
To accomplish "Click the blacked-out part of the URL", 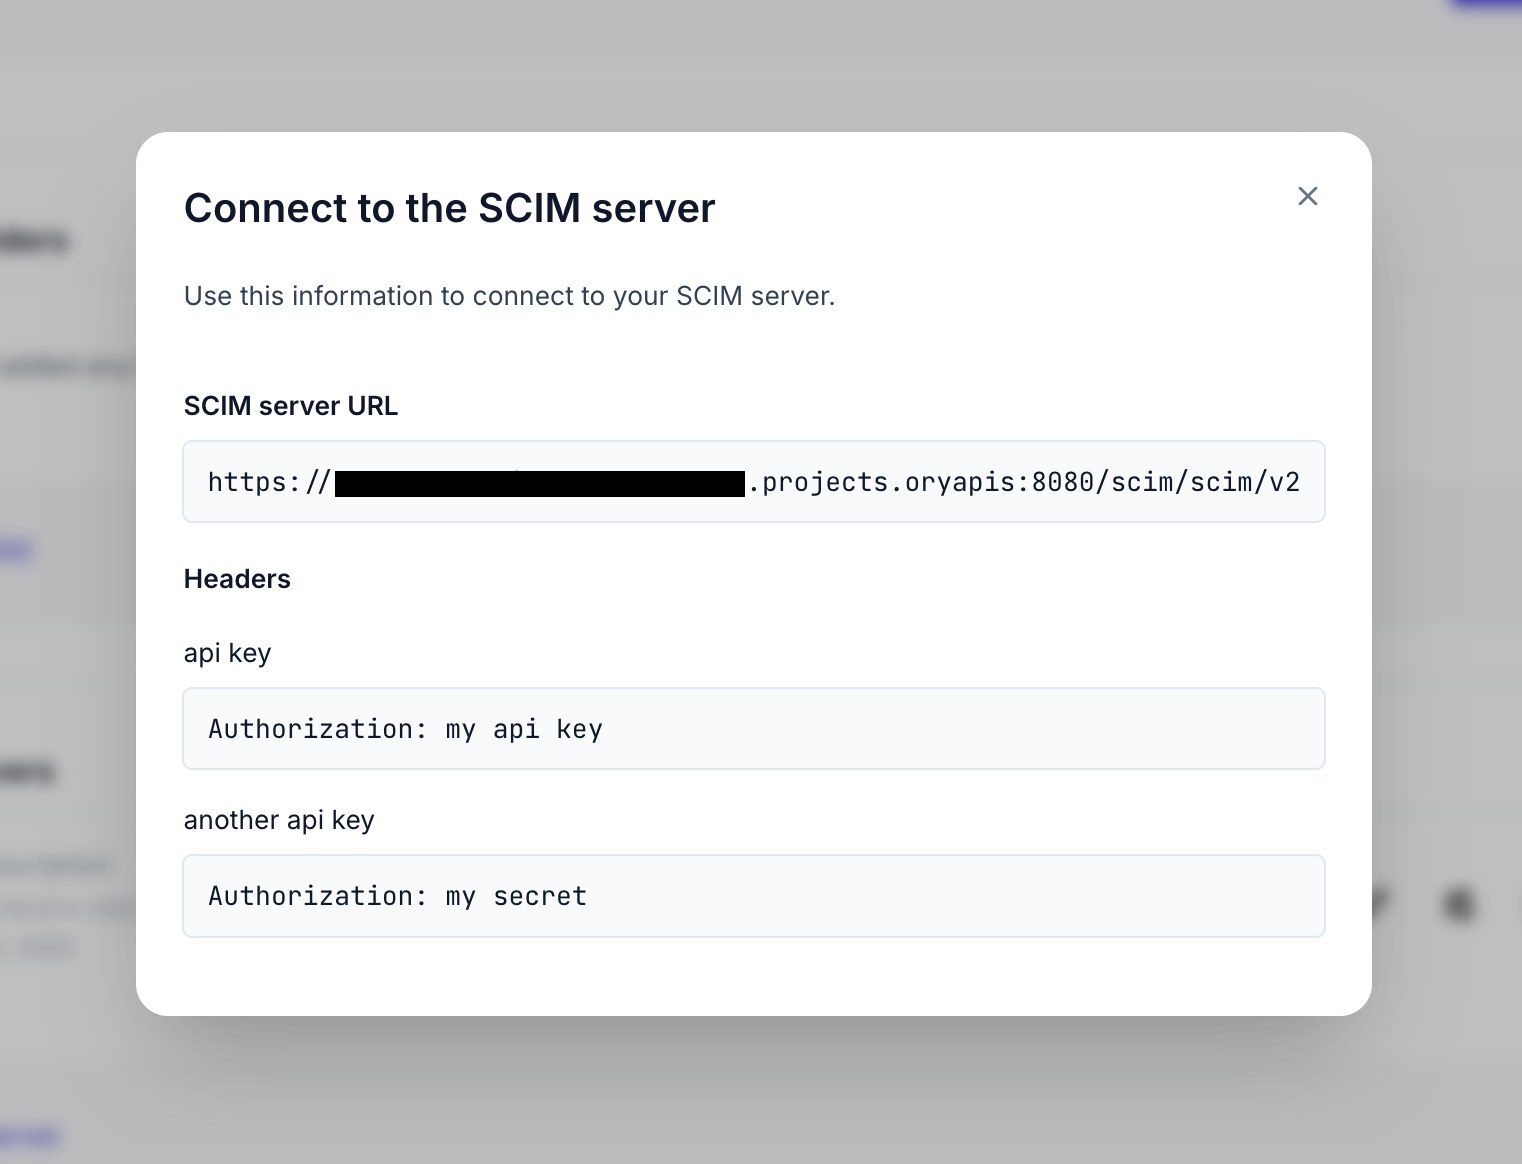I will (x=540, y=484).
